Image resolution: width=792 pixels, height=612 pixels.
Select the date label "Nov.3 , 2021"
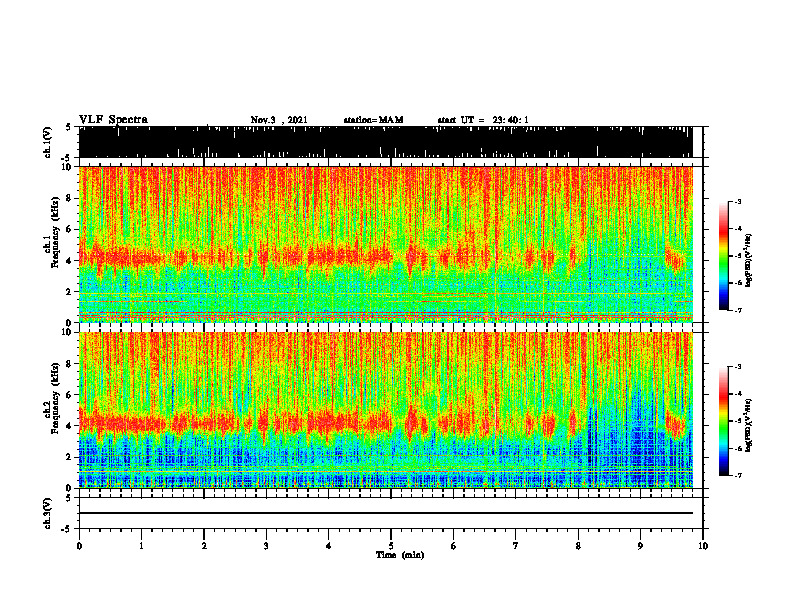coord(279,120)
